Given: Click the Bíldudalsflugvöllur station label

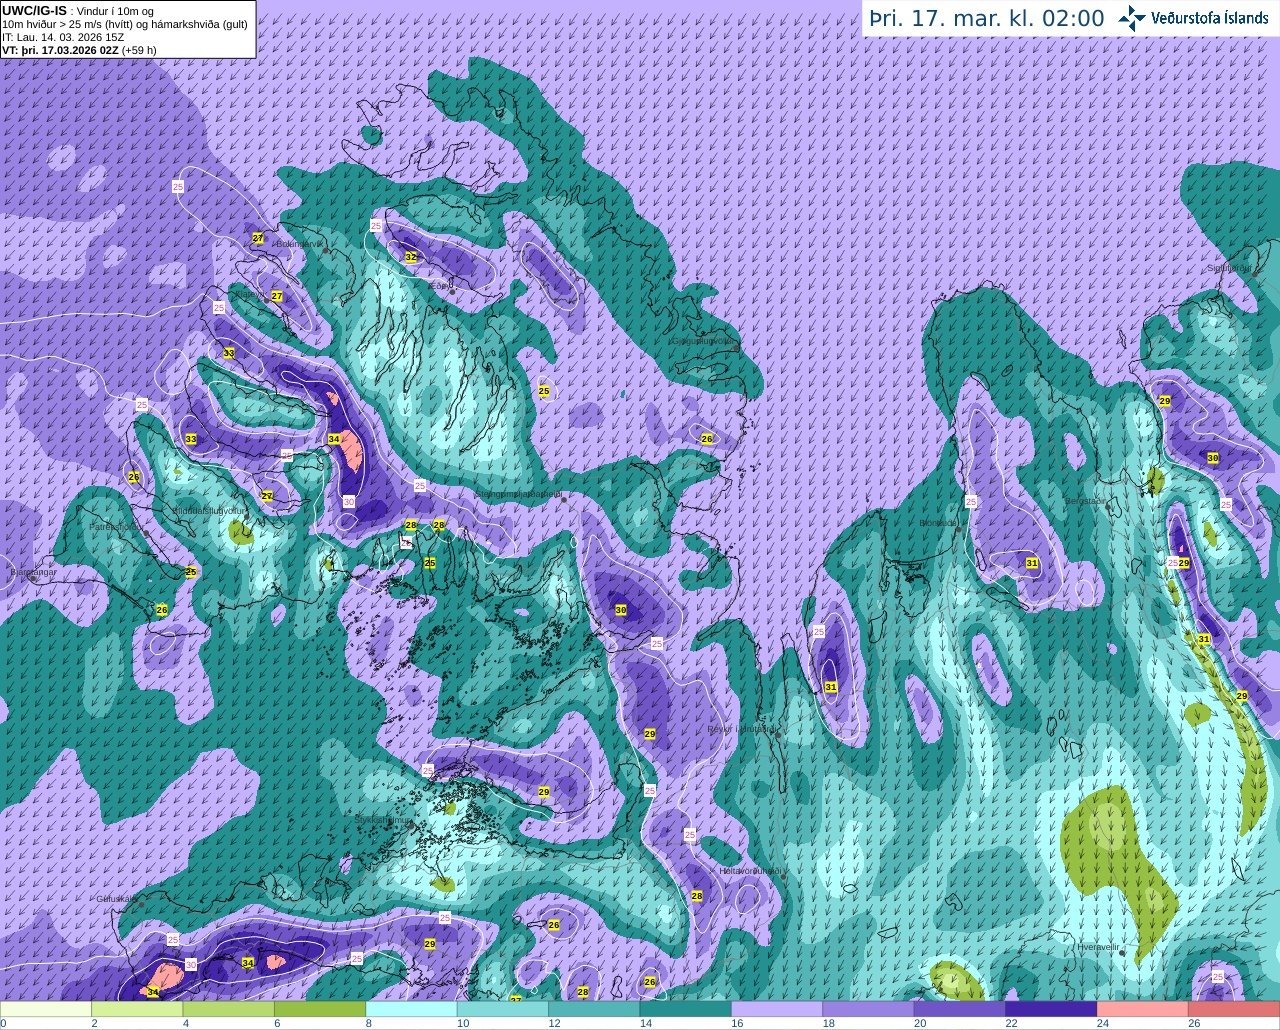Looking at the screenshot, I should [209, 510].
